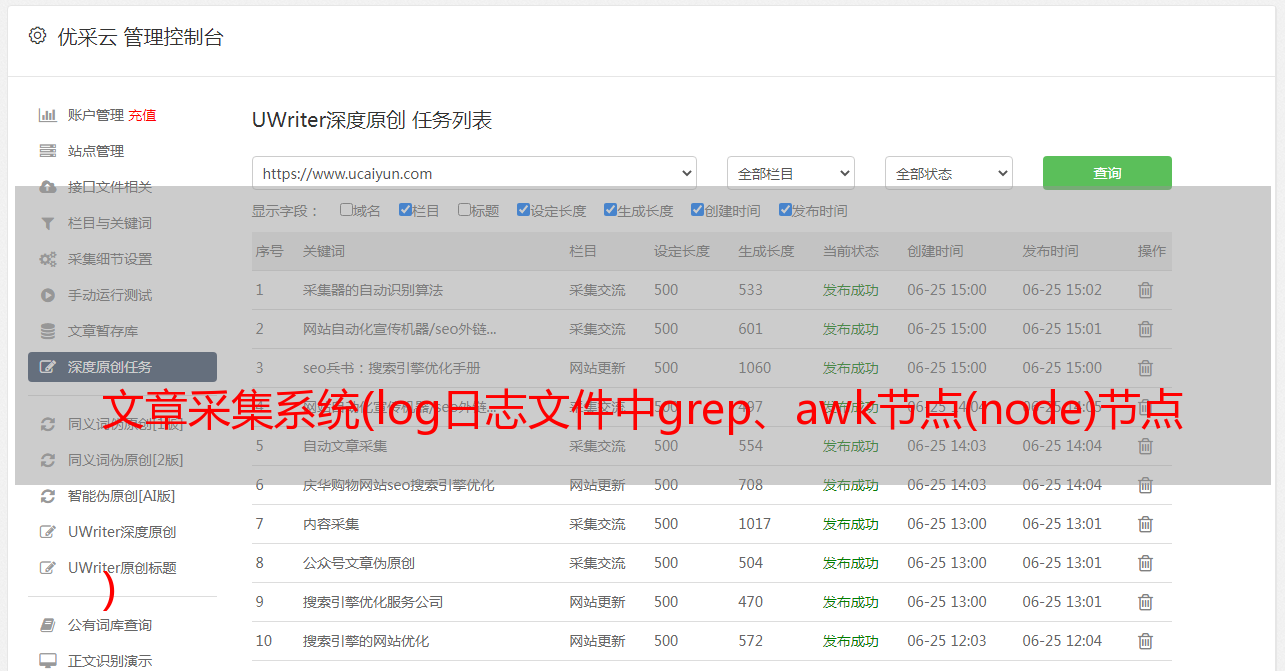Image resolution: width=1285 pixels, height=671 pixels.
Task: Click the book icon beside 公有词库查询
Action: (47, 625)
